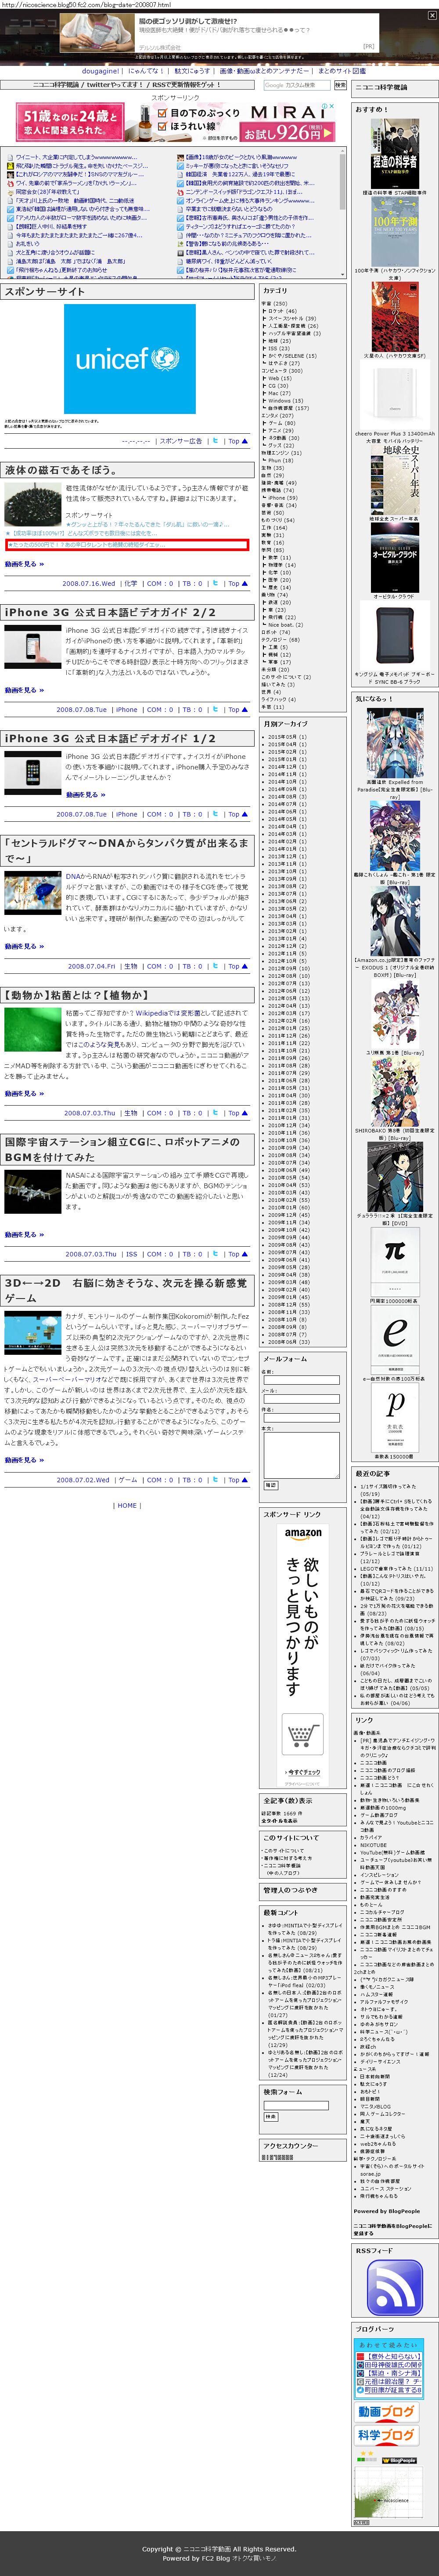
Task: Open the セントラルドグマ DNA post thumbnail
Action: coord(32,892)
